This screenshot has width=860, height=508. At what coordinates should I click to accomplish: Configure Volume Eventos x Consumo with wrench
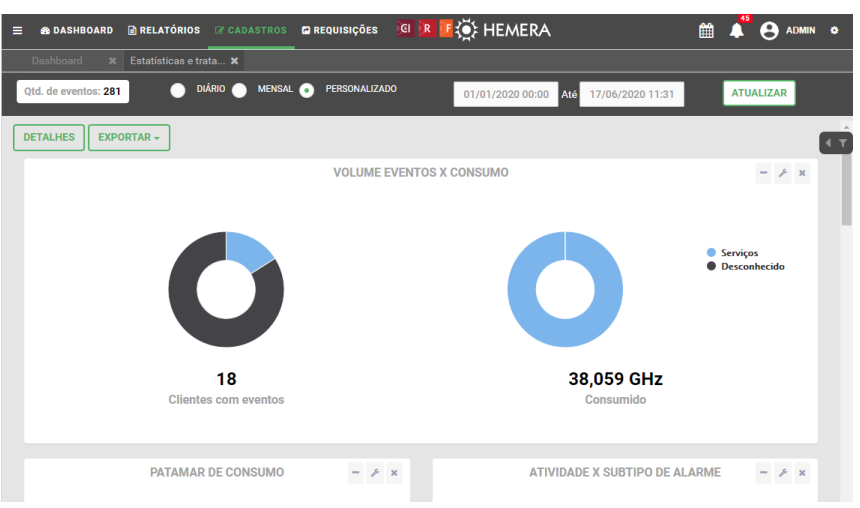[x=783, y=173]
